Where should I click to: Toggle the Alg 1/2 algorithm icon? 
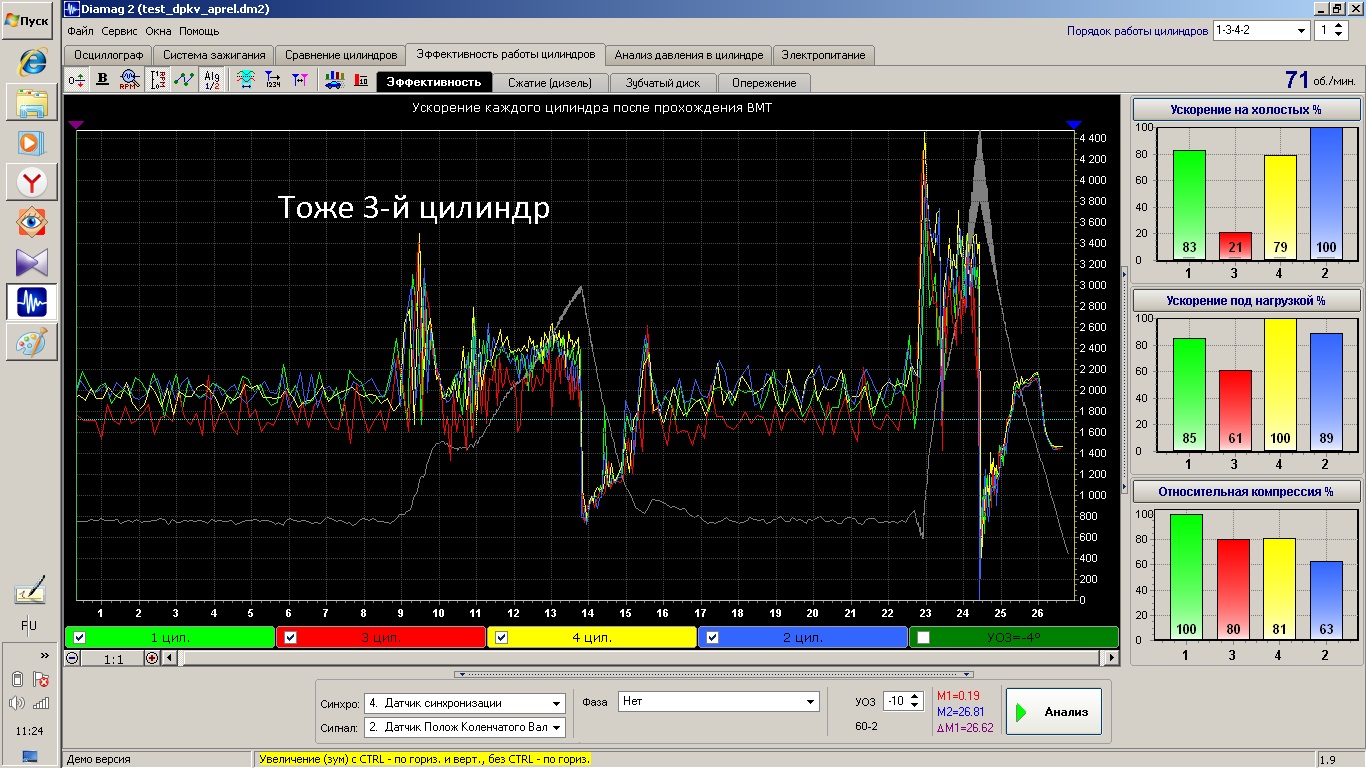[x=211, y=81]
